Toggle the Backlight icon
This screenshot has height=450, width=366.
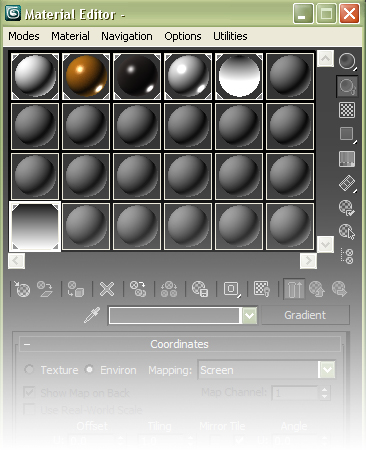(347, 86)
